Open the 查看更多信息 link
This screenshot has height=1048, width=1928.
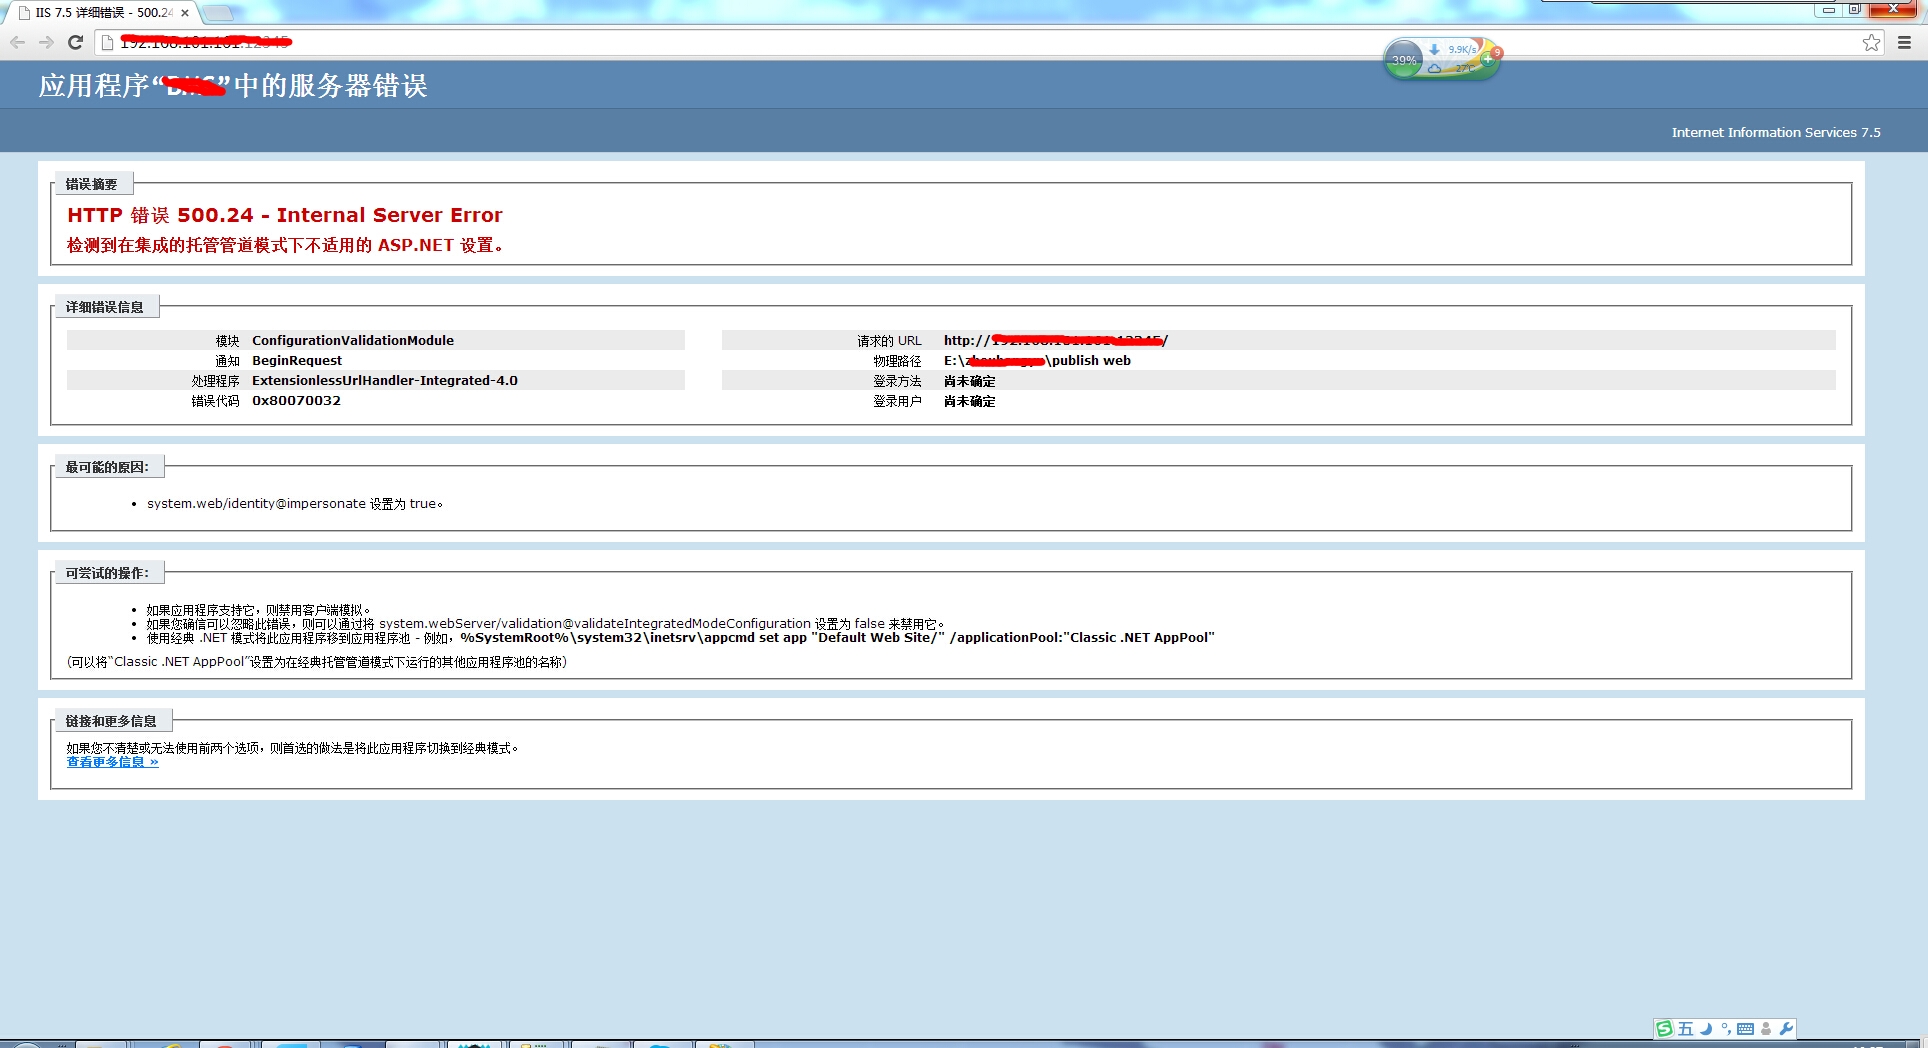coord(112,762)
